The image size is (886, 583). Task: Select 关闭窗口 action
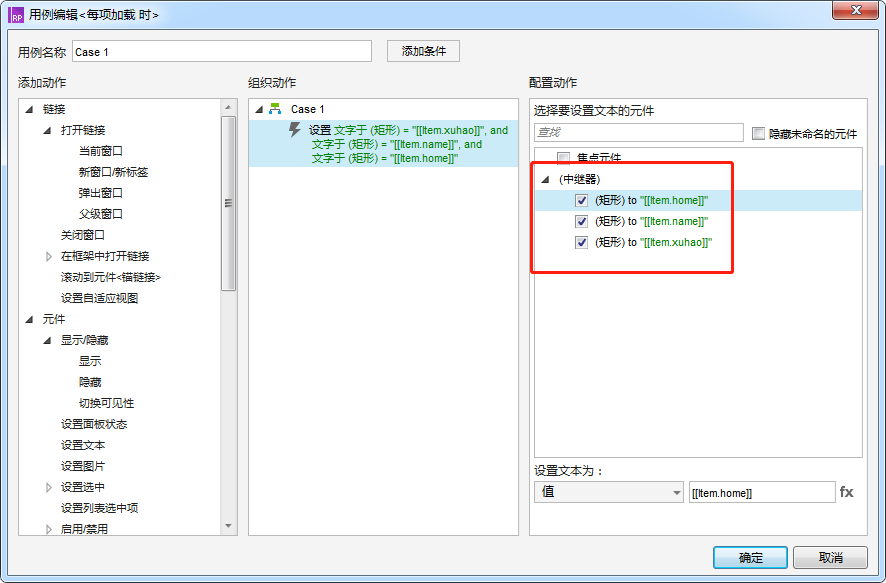pos(82,234)
